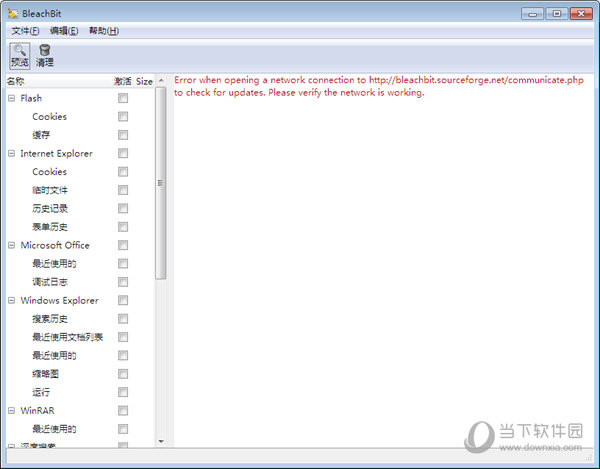The height and width of the screenshot is (469, 600).
Task: Select the 搜索历史 tree row
Action: [x=50, y=319]
